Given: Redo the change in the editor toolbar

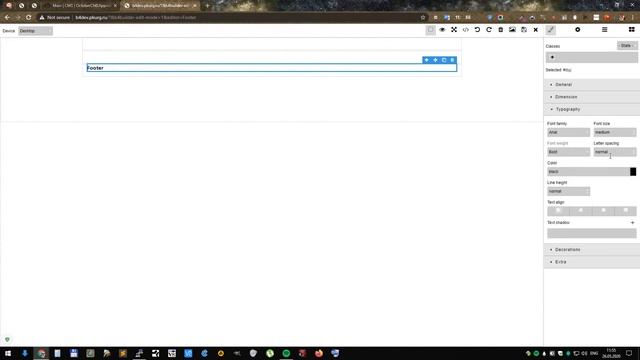Looking at the screenshot, I should [489, 30].
